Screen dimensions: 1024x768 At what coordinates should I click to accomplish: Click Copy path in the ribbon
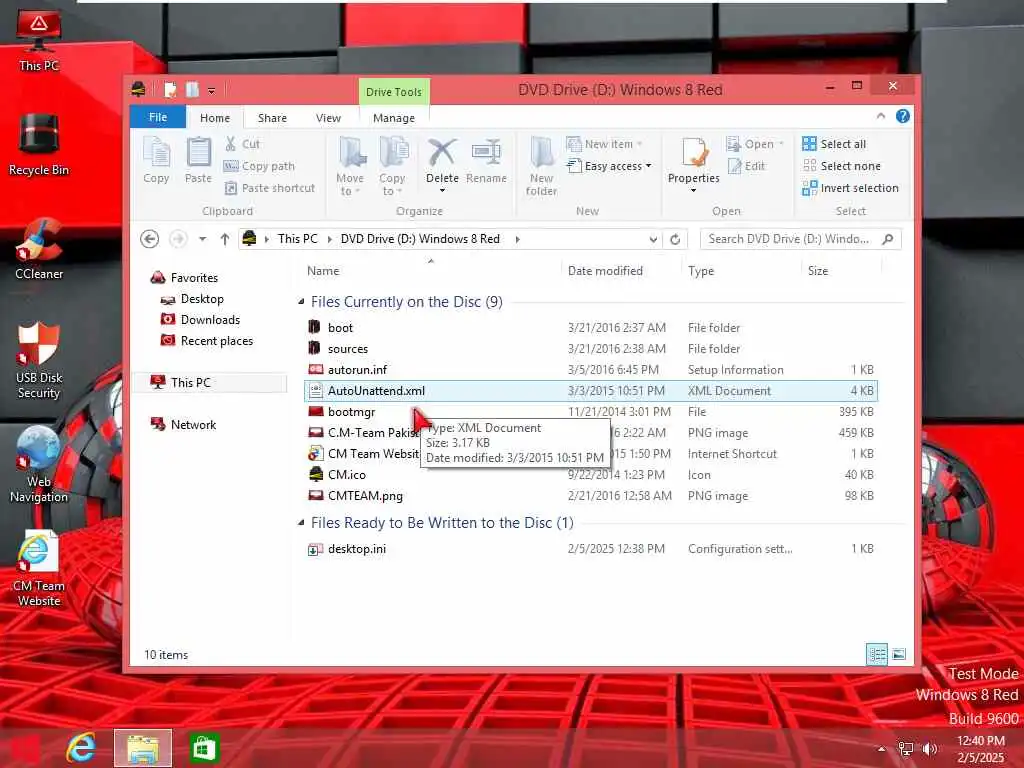tap(259, 167)
